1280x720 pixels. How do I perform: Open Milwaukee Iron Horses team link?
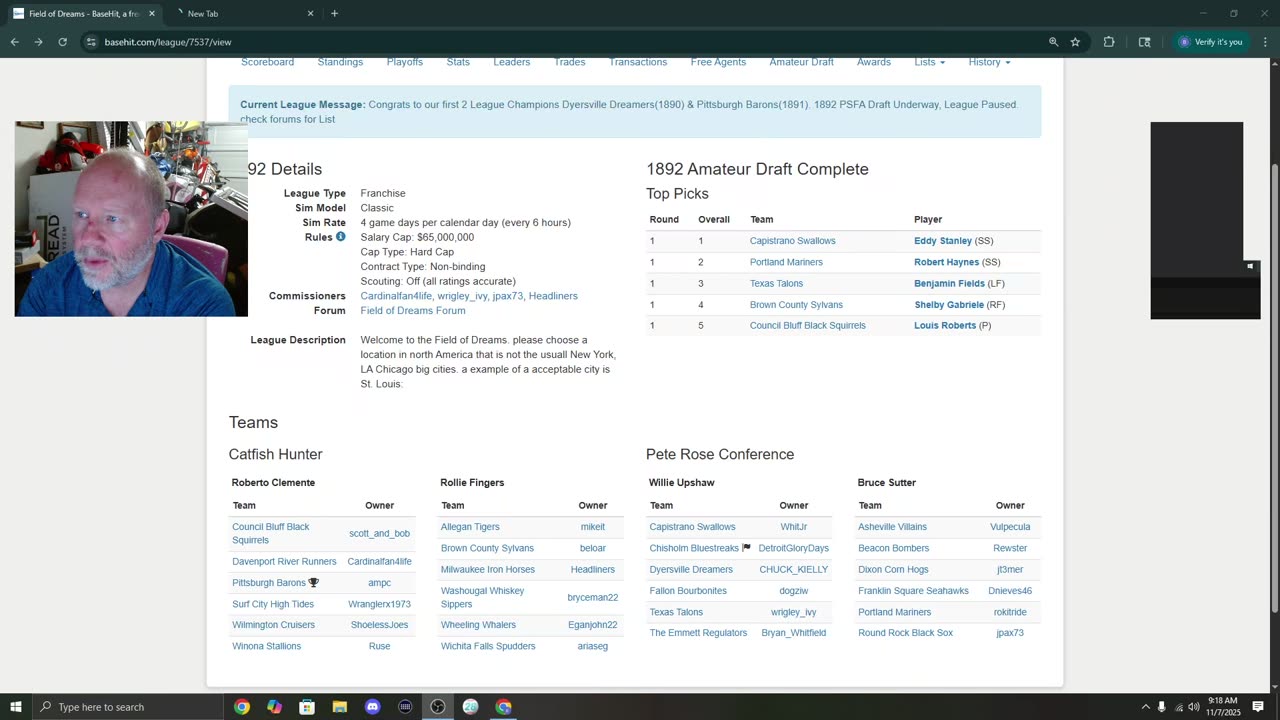point(488,570)
